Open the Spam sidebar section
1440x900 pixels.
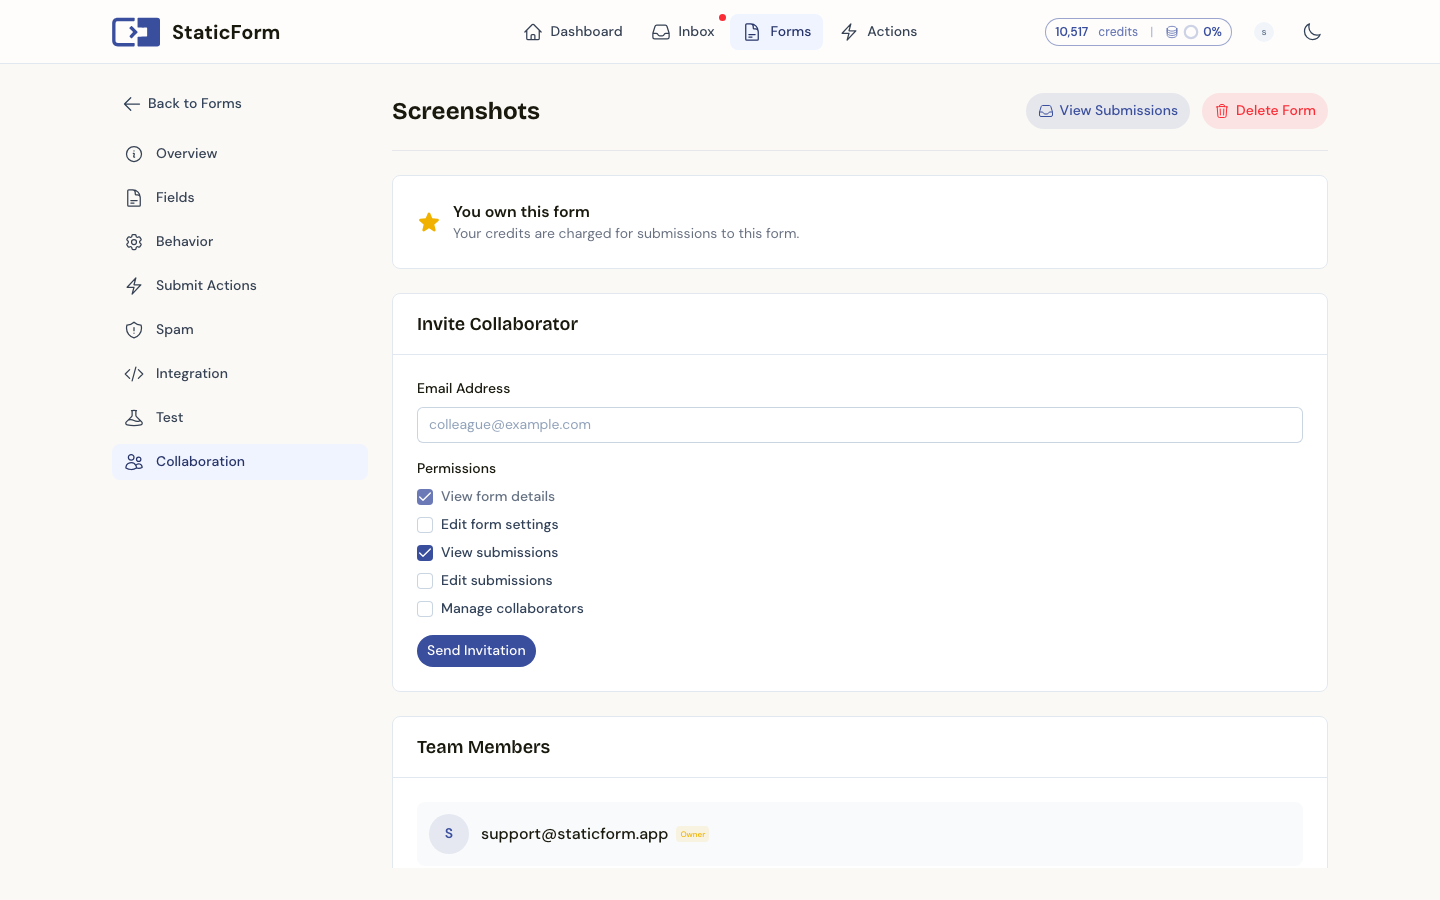tap(240, 330)
